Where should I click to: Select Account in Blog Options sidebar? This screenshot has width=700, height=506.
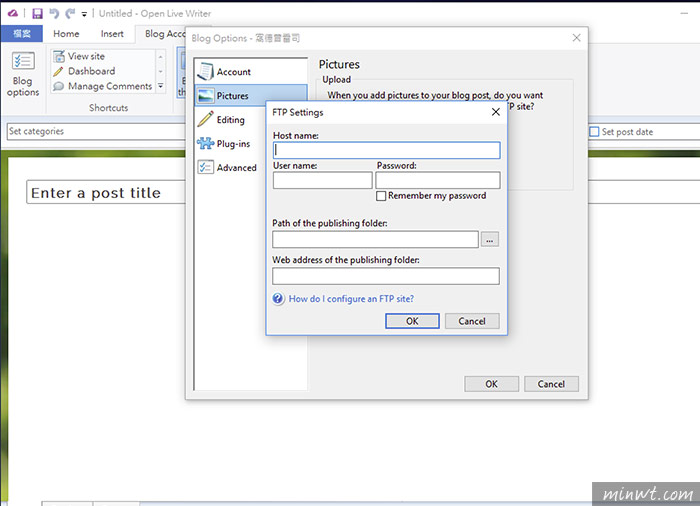pyautogui.click(x=251, y=71)
